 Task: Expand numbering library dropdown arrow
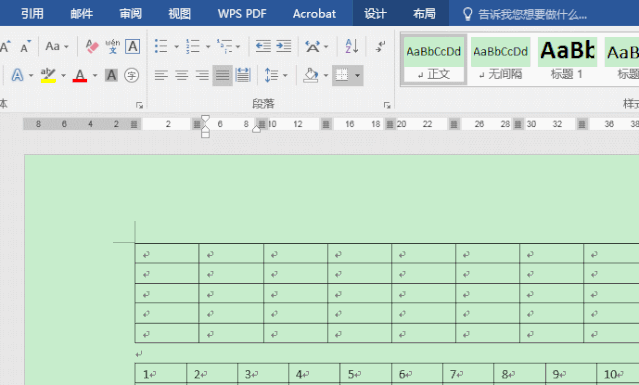tap(208, 46)
